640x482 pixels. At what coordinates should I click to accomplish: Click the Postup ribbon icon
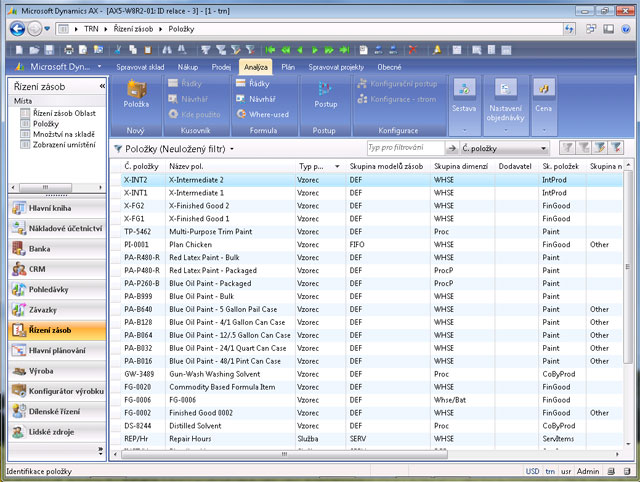325,89
